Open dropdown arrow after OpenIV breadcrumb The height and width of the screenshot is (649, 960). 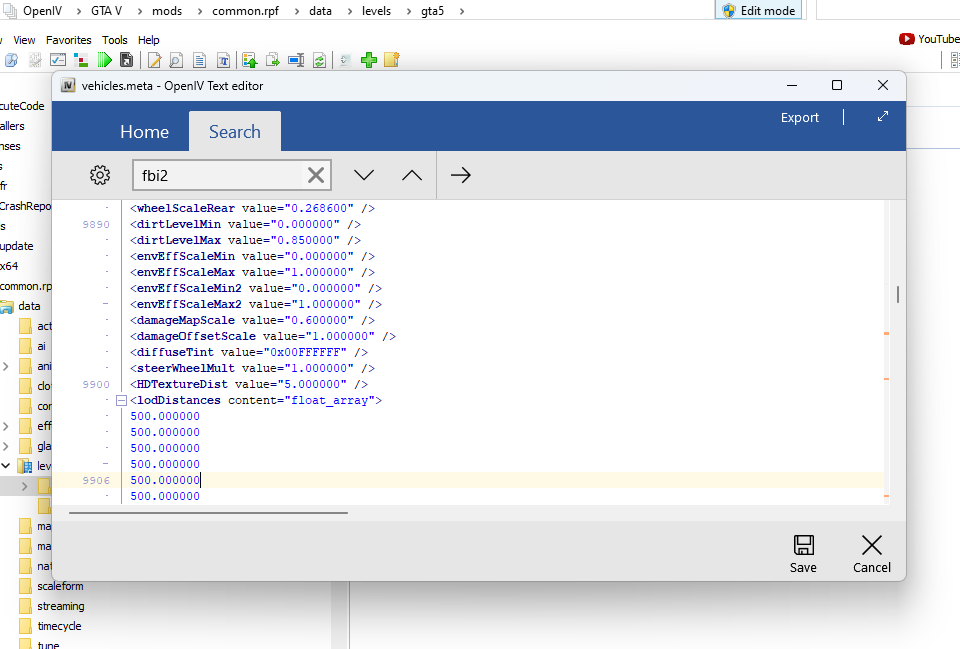click(x=78, y=11)
